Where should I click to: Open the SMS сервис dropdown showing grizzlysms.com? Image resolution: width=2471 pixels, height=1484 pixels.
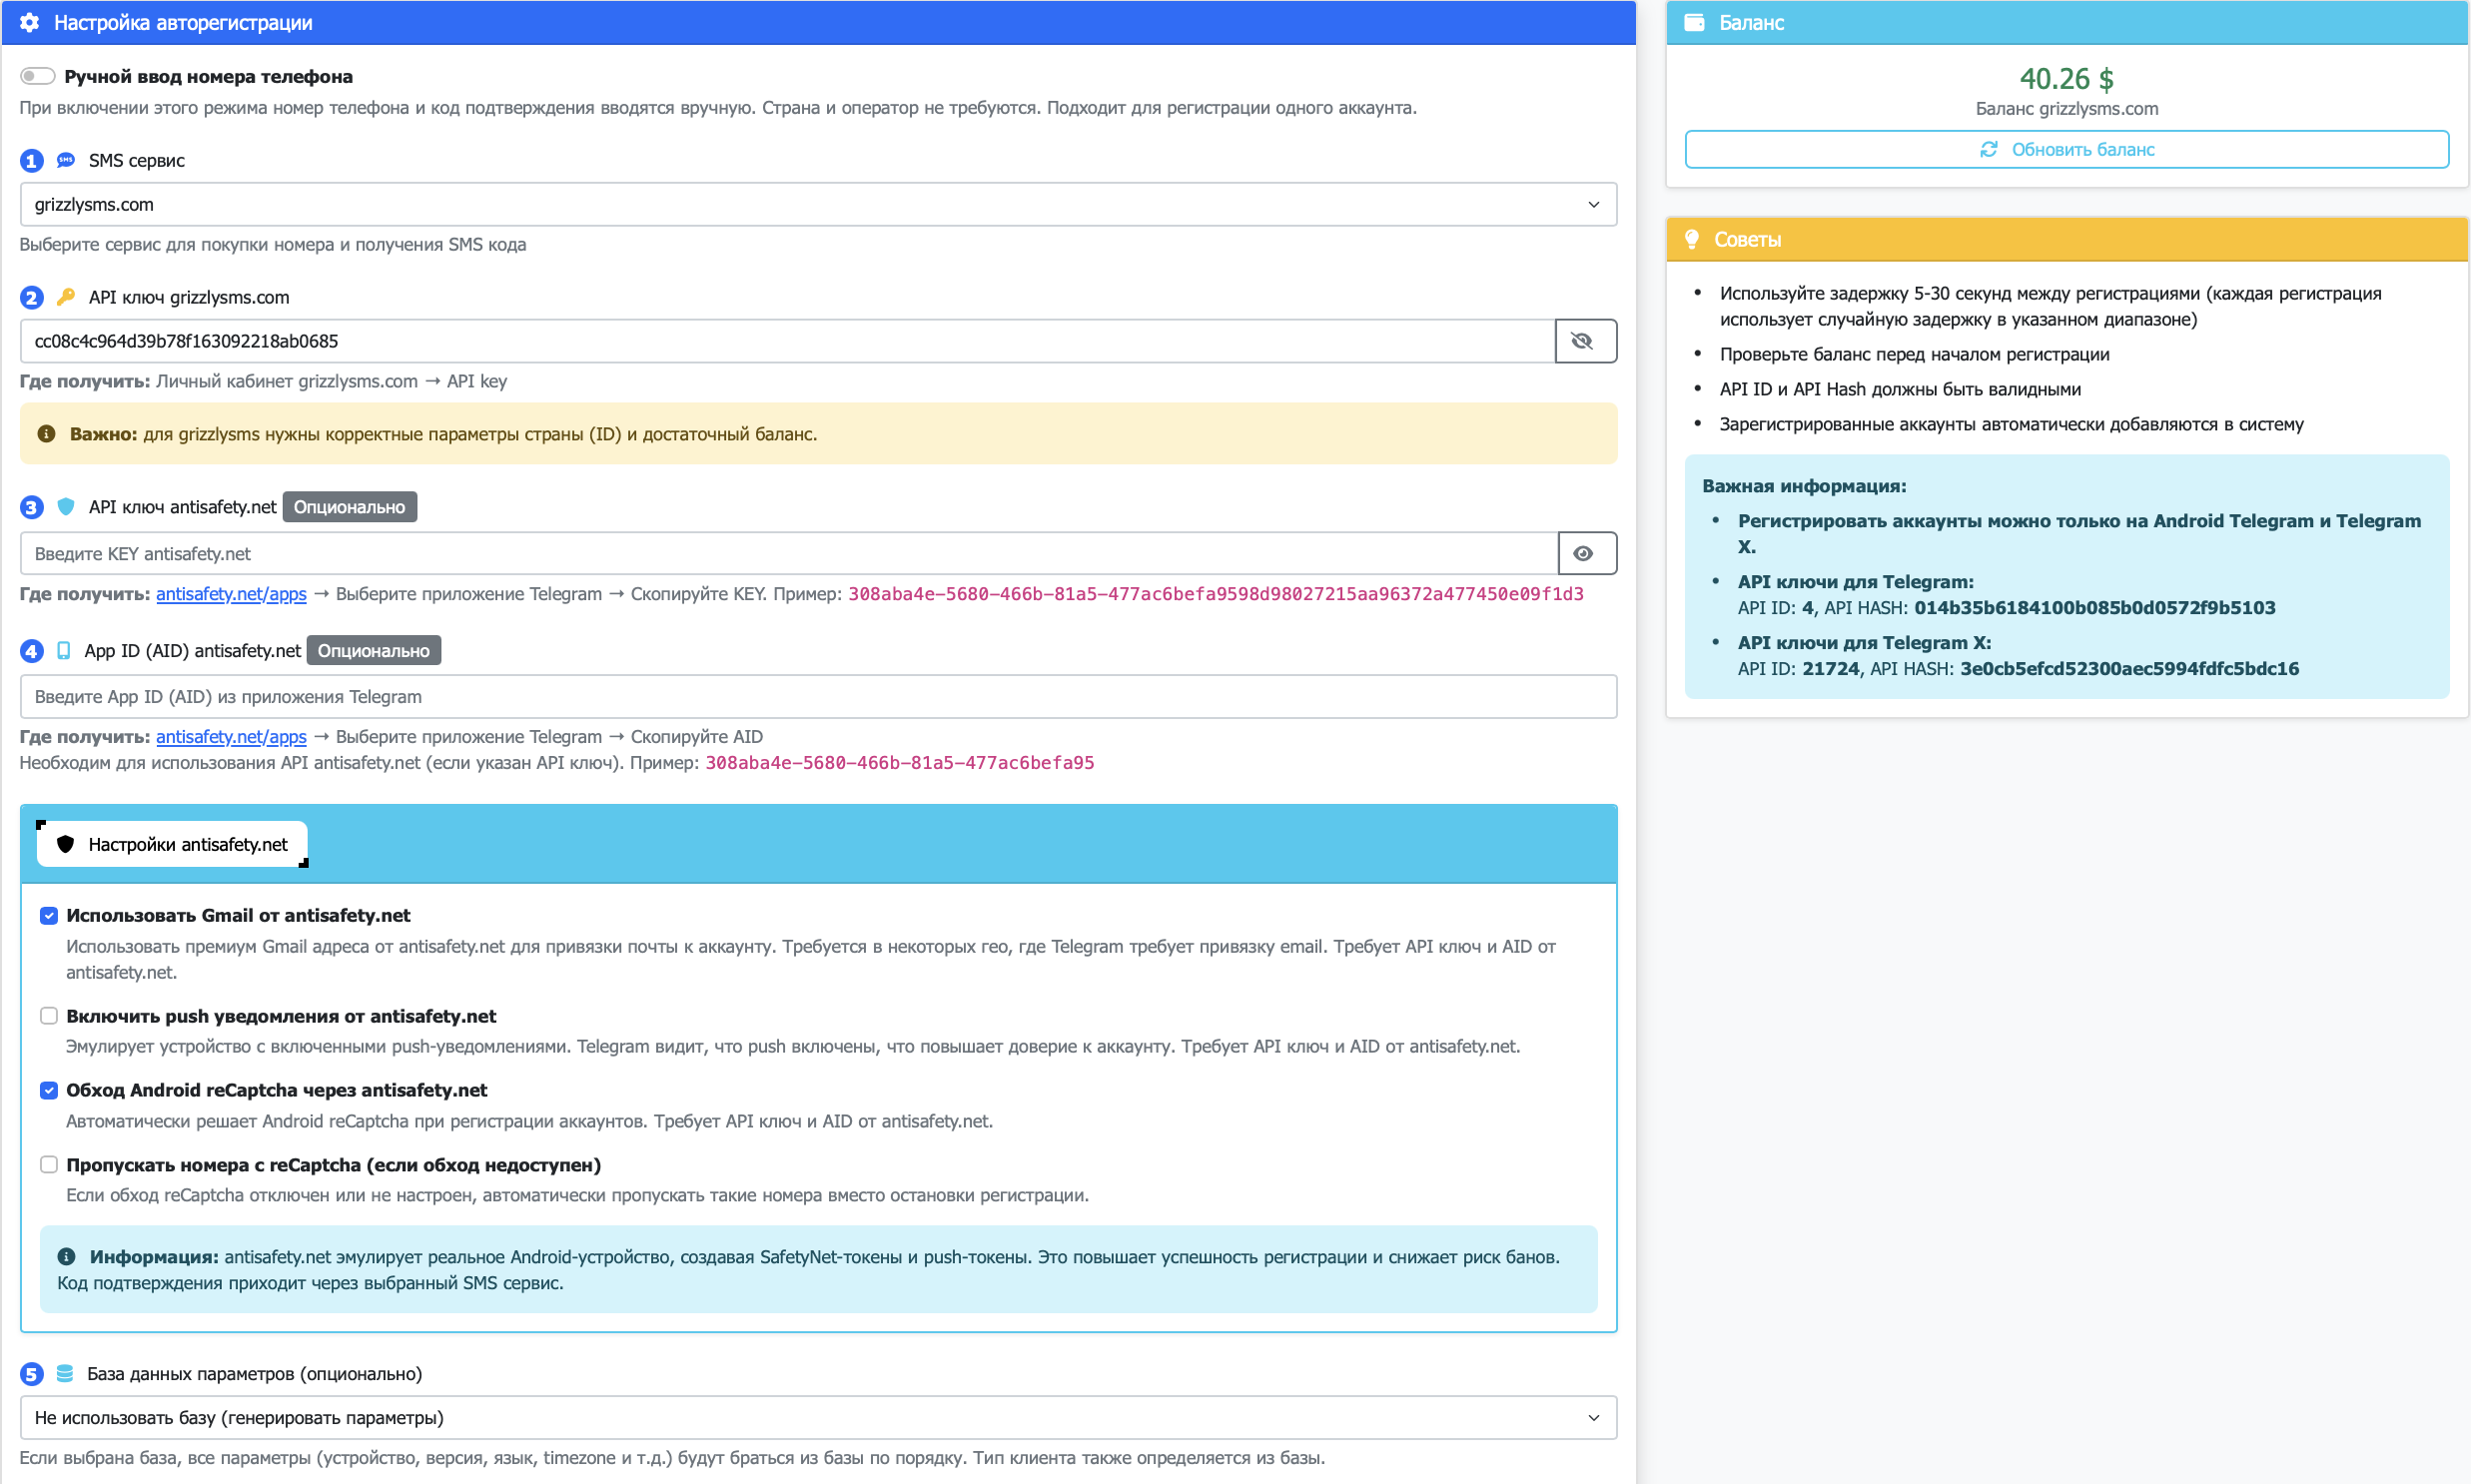[x=817, y=204]
